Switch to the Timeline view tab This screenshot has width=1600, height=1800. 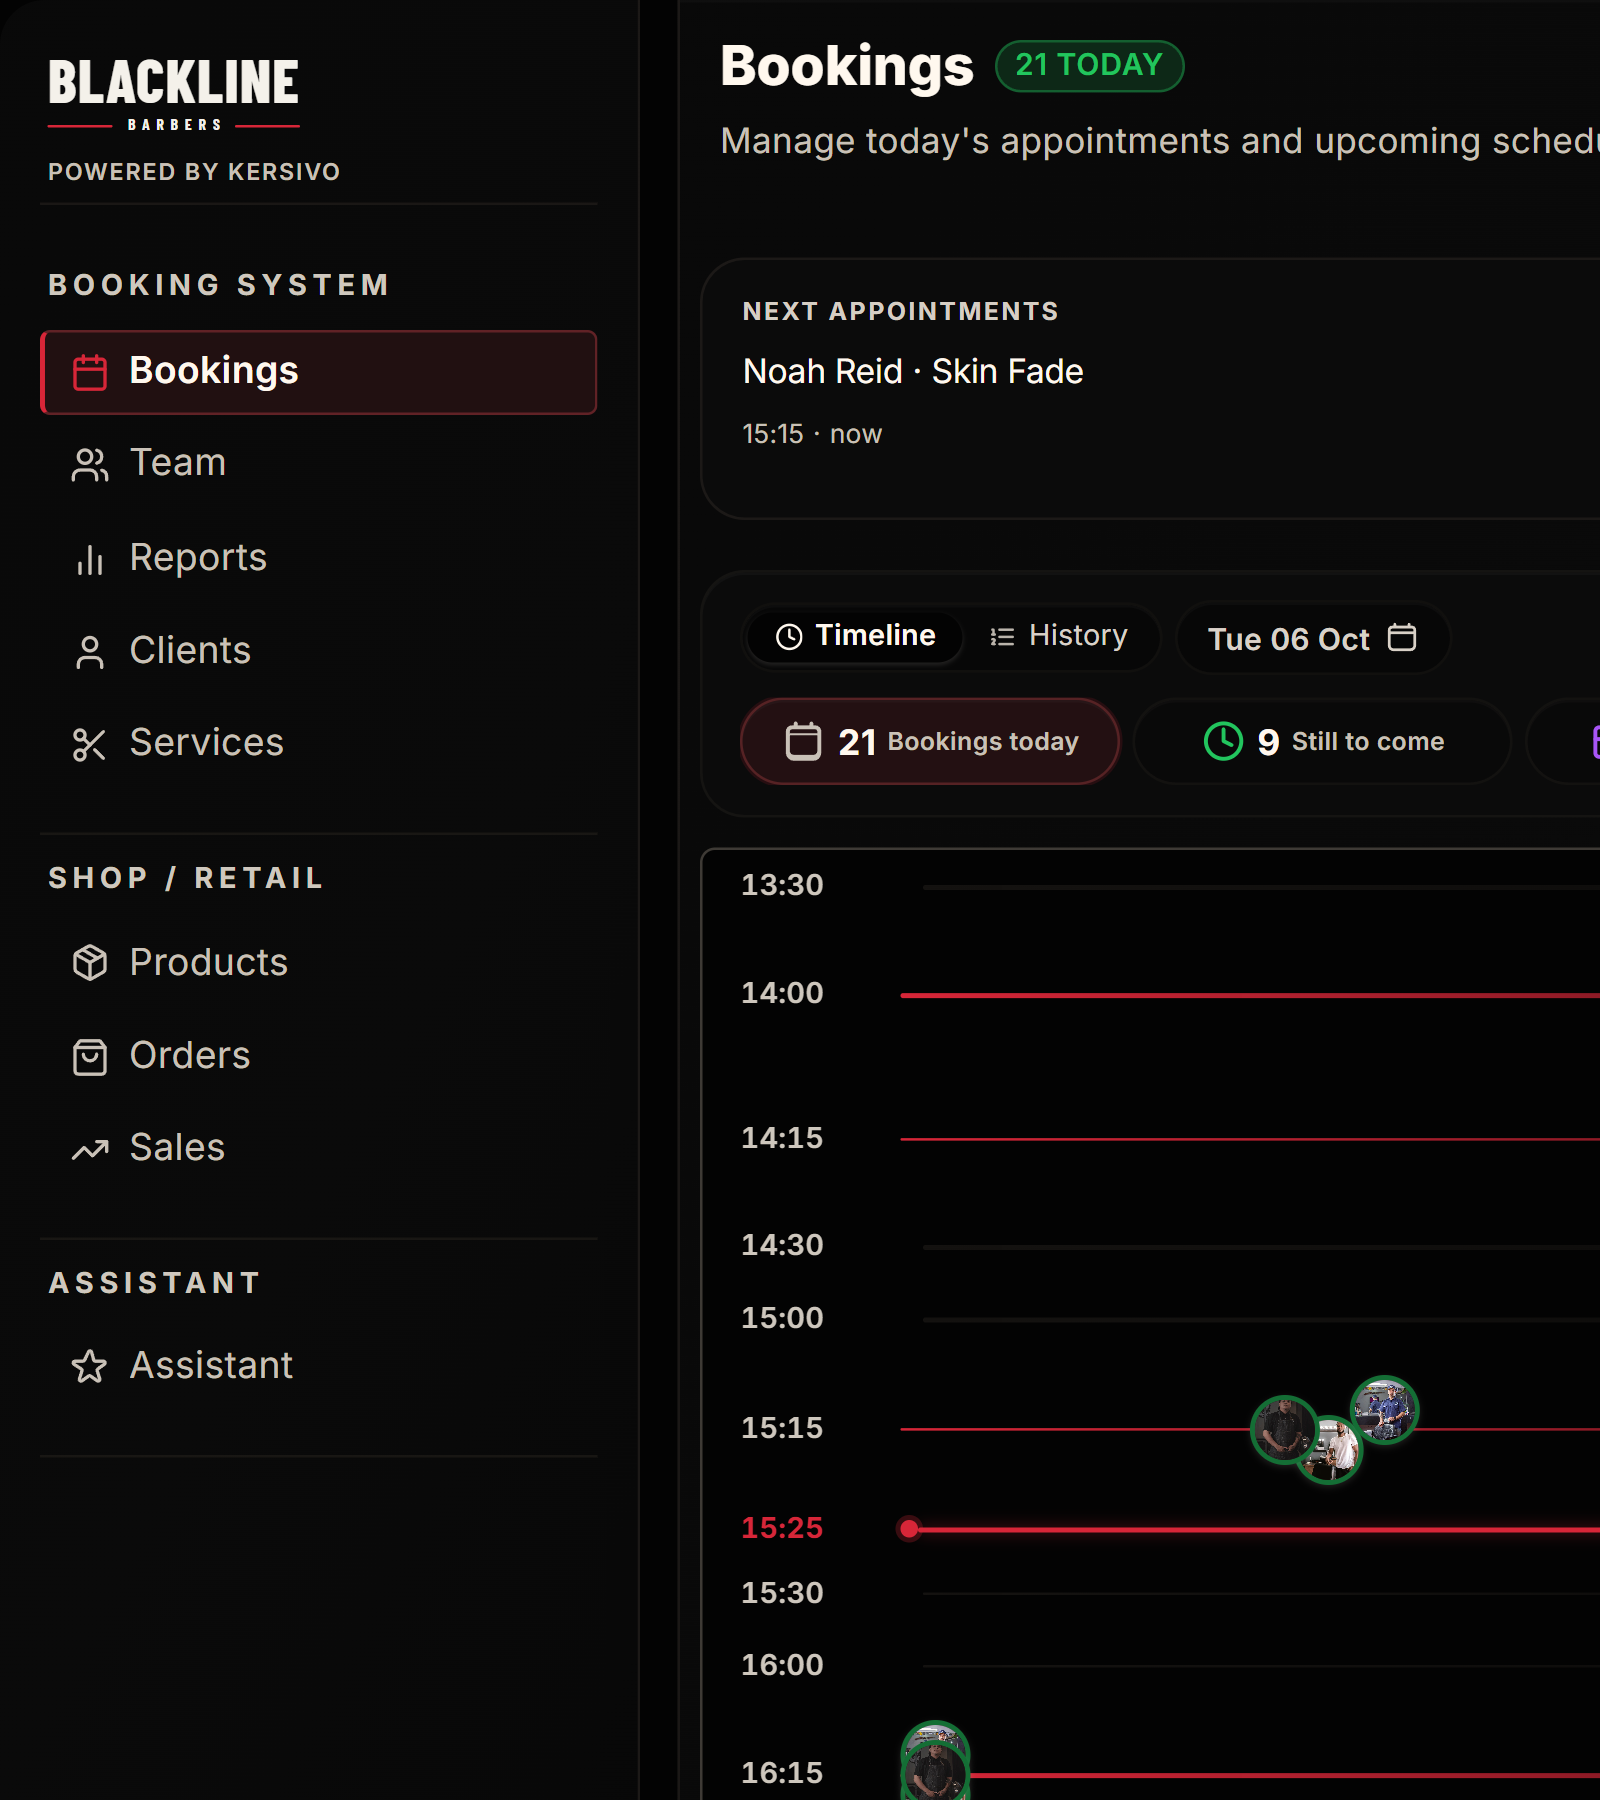click(856, 636)
